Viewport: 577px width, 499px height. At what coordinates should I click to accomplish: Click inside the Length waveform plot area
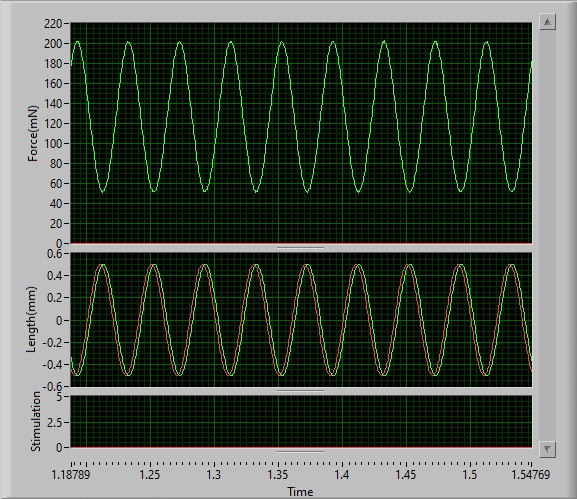click(x=301, y=320)
